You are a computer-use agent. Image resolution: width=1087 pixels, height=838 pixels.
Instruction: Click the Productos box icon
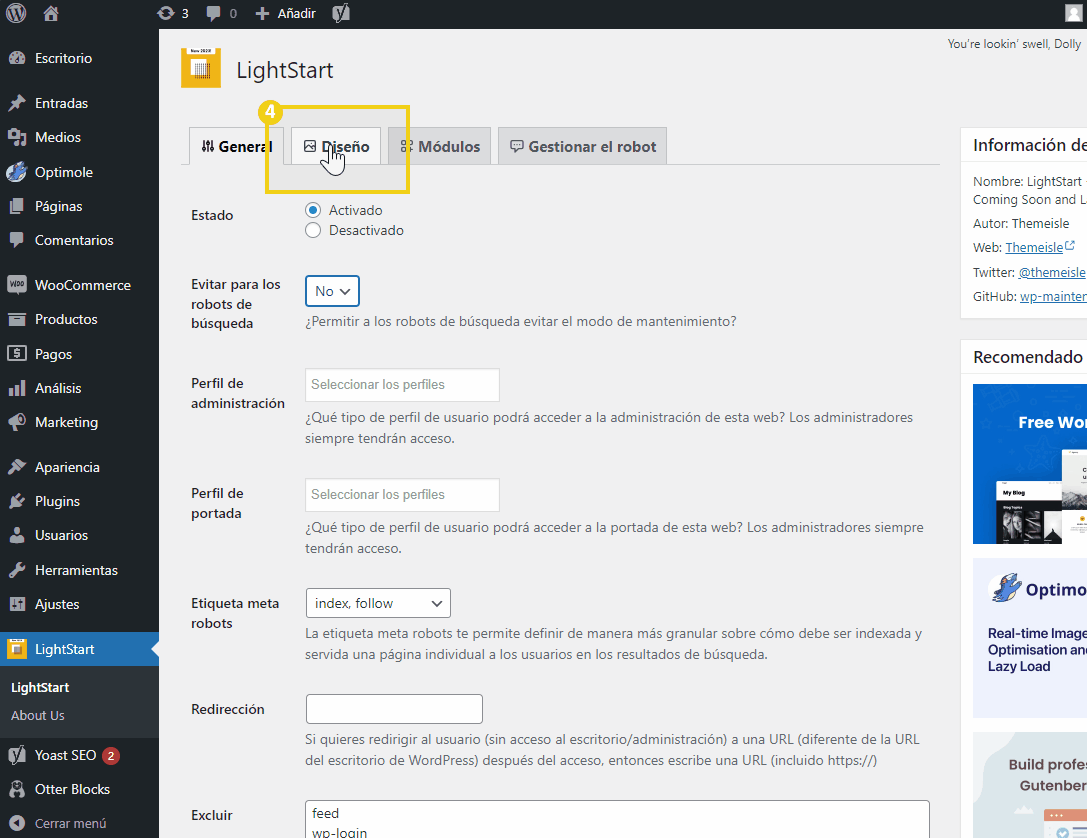coord(17,320)
